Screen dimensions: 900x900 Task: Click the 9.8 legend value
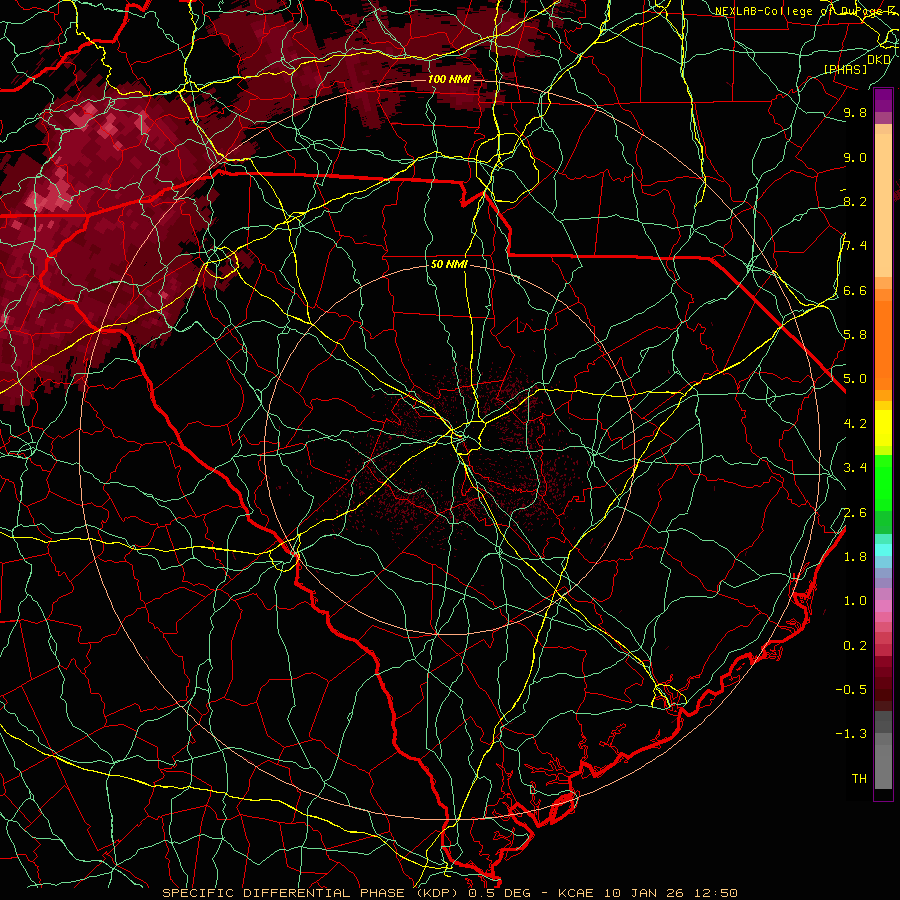855,113
